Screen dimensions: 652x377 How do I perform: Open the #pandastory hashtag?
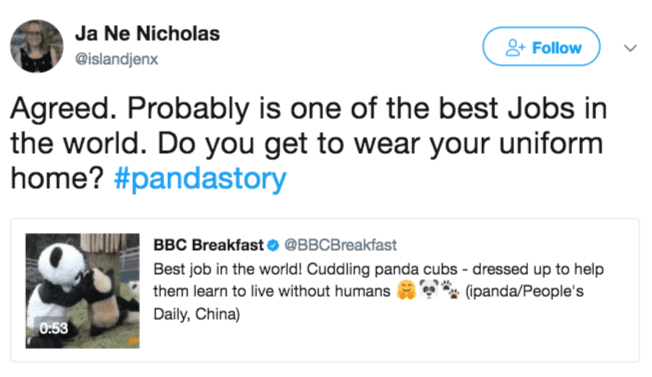200,179
